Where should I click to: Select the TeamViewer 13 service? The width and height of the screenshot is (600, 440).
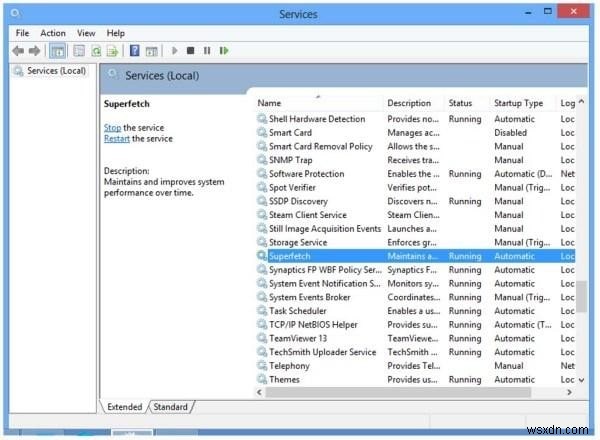click(x=416, y=339)
